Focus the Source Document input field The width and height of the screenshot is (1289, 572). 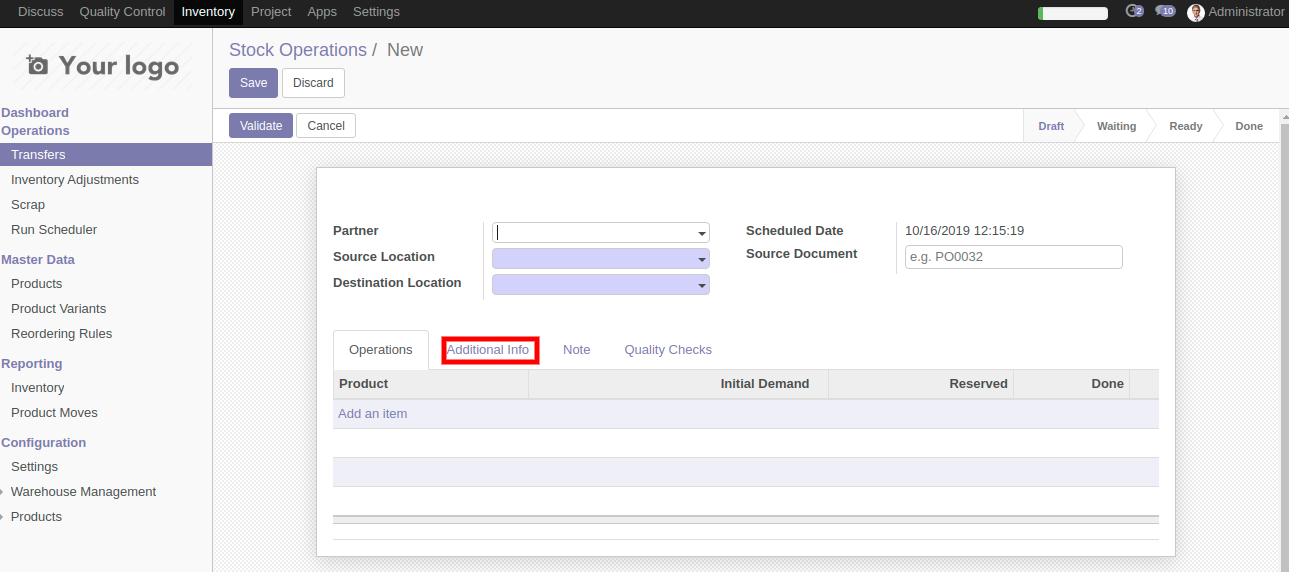tap(1013, 257)
